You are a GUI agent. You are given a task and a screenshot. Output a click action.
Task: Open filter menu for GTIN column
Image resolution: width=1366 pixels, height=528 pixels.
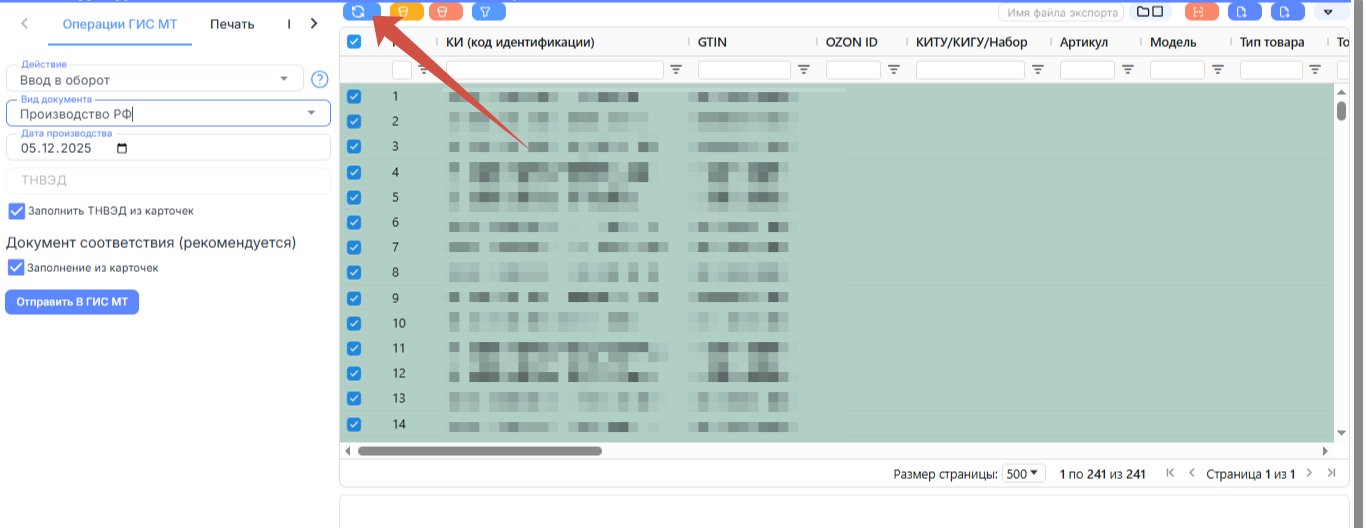pos(803,70)
